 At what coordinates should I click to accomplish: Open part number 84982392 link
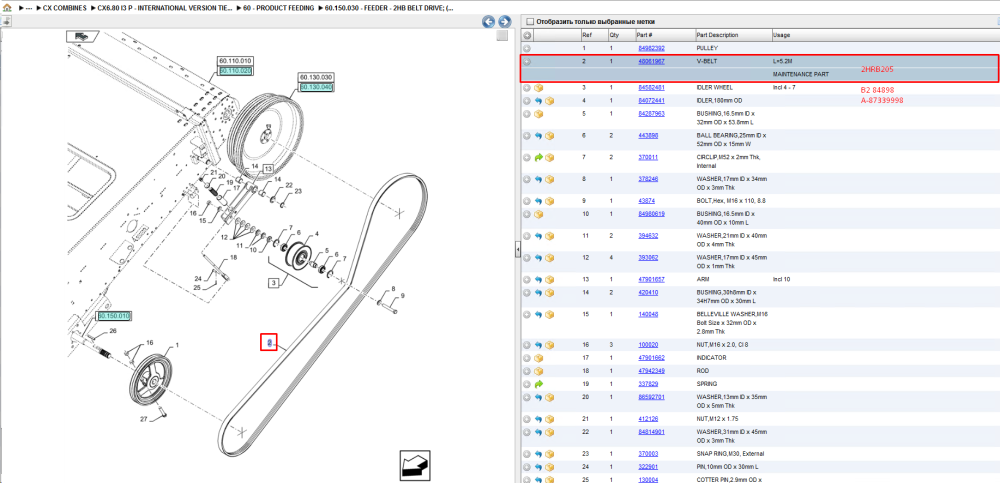651,48
